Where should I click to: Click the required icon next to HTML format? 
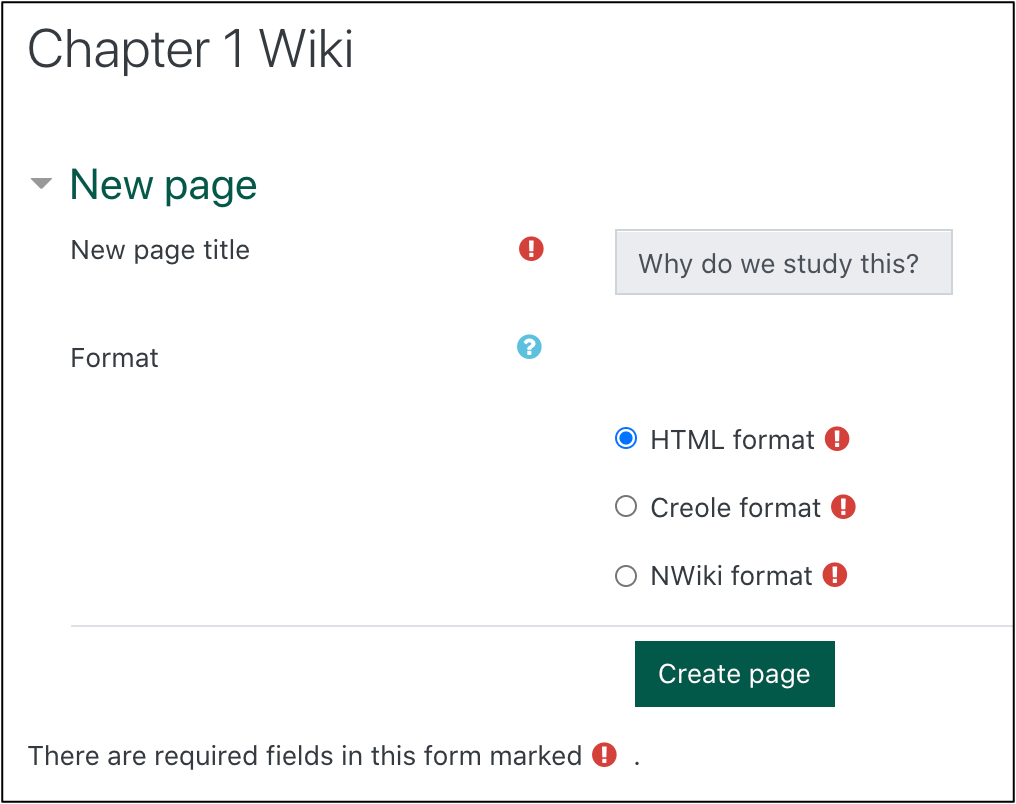(837, 439)
